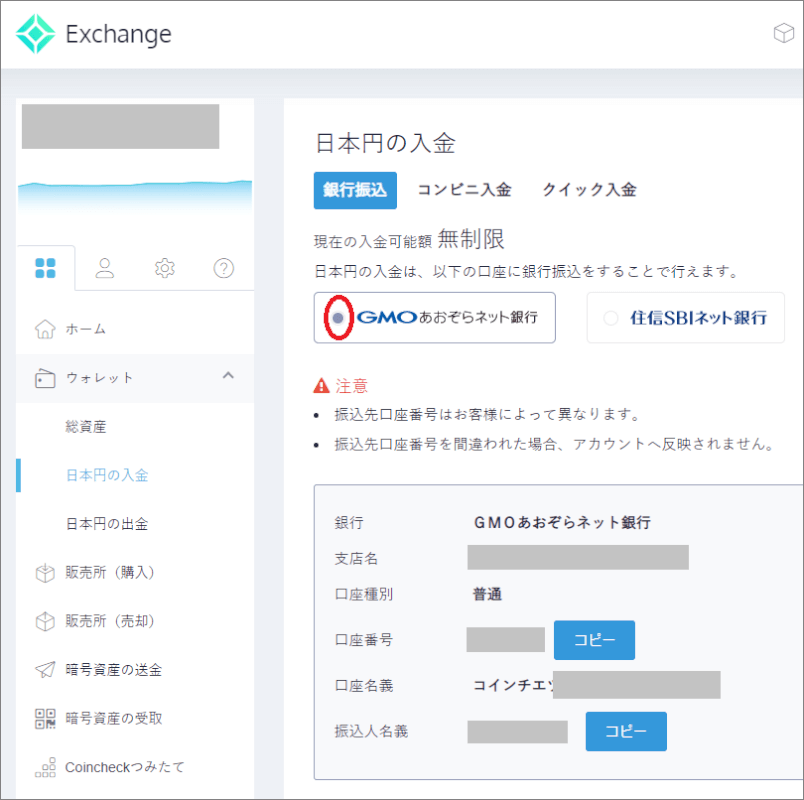Open 暗号資産の受取 page

114,718
